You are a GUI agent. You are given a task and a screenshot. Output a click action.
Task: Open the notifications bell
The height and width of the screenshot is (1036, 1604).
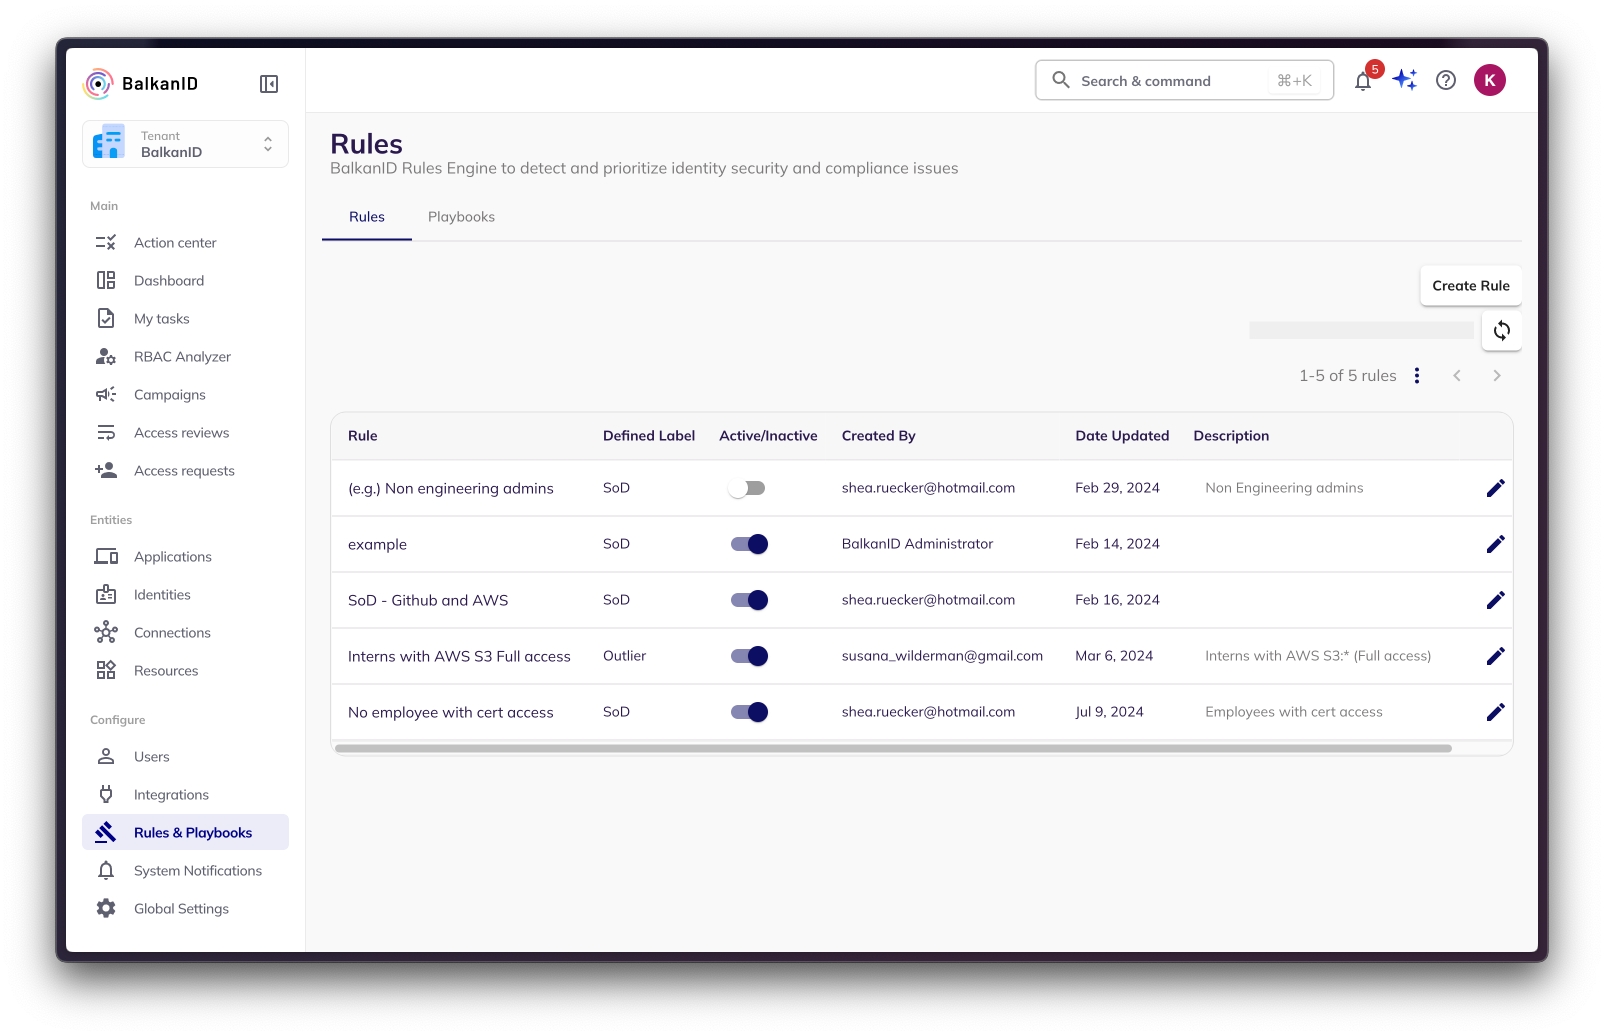[x=1362, y=81]
